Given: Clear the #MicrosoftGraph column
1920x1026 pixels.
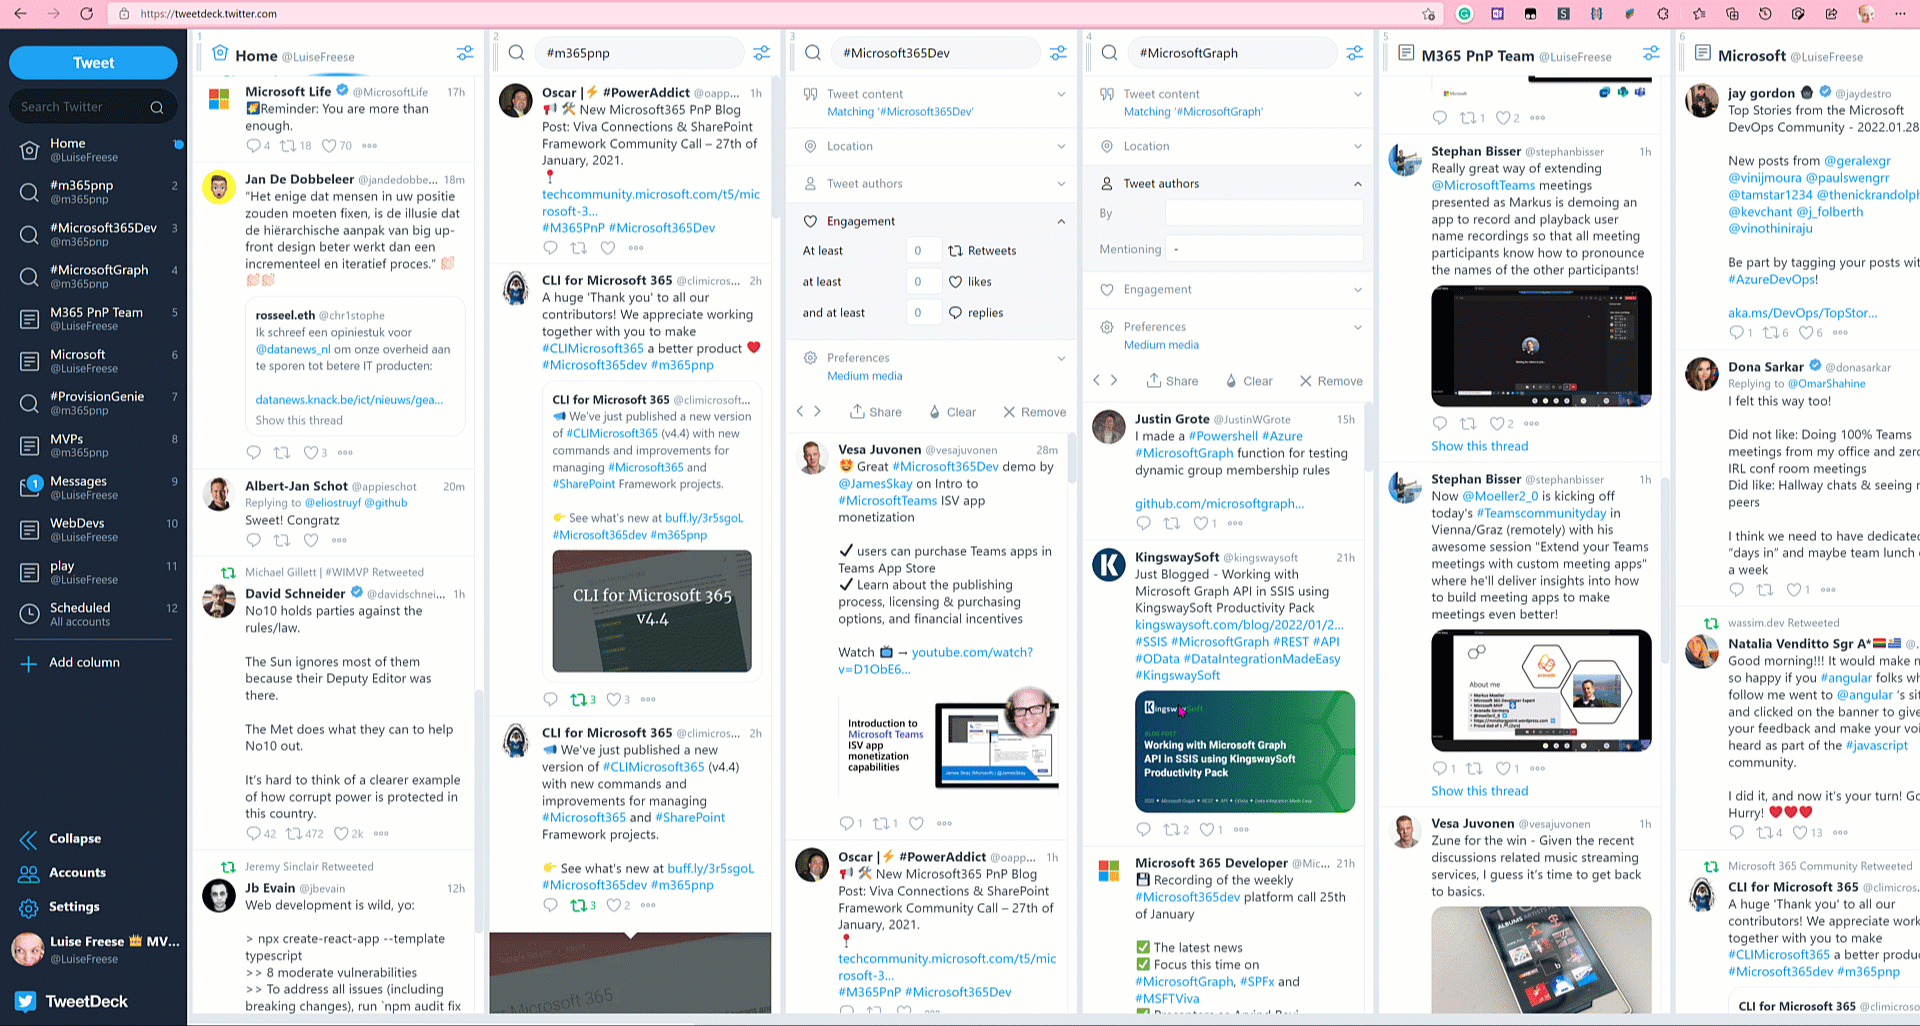Looking at the screenshot, I should 1249,381.
